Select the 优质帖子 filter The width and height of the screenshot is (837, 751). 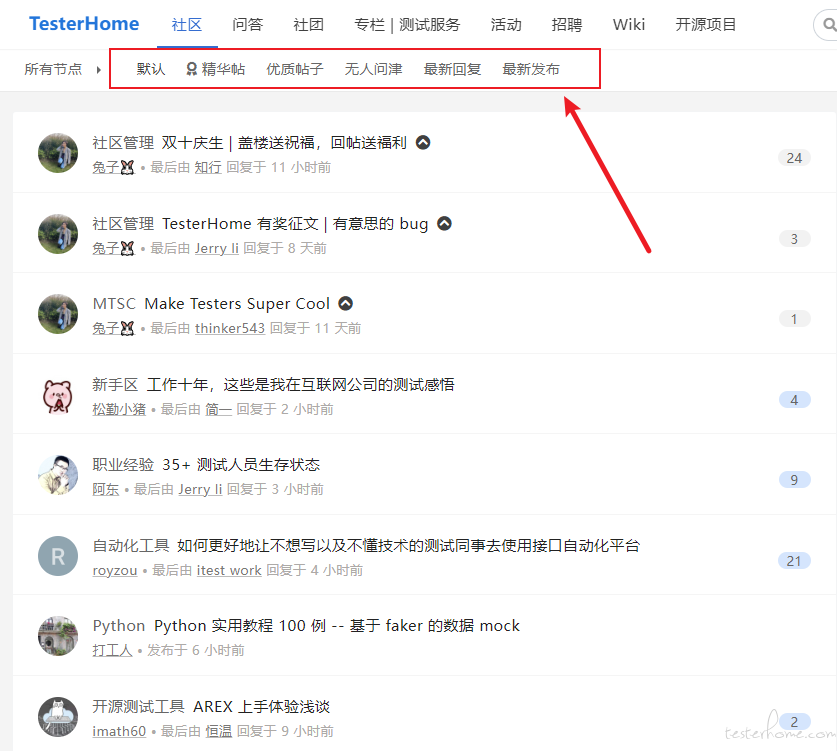pos(295,69)
